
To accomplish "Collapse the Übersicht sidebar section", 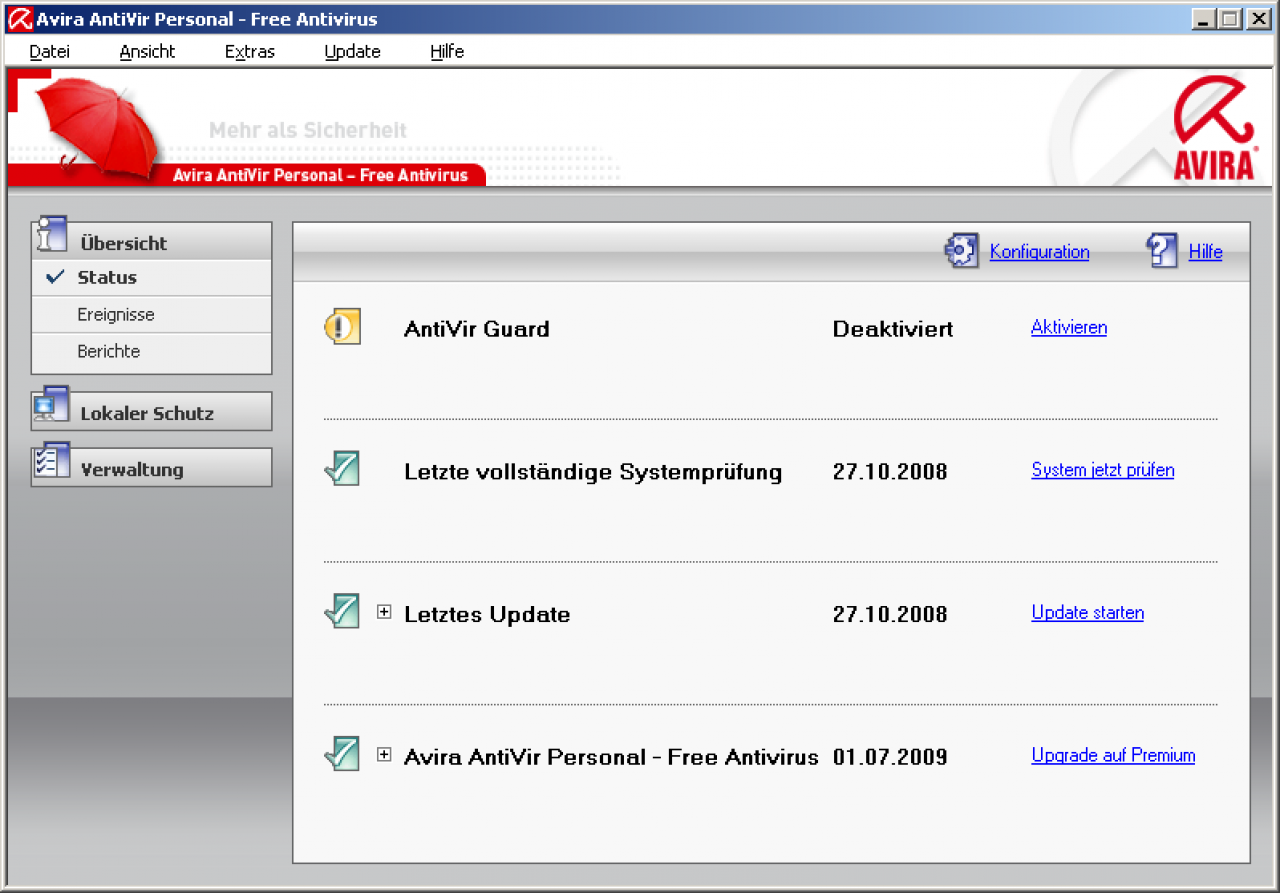I will [152, 241].
